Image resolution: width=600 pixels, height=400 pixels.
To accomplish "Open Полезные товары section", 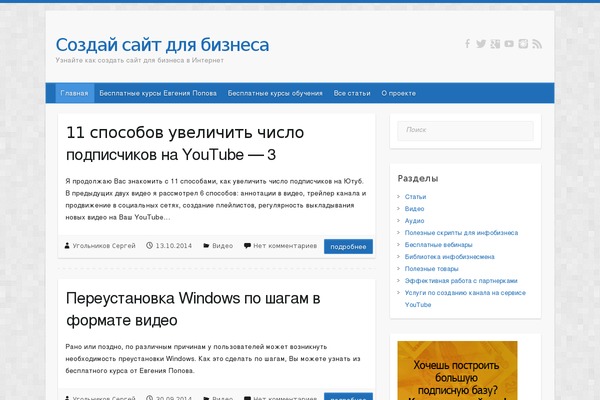I will tap(431, 269).
